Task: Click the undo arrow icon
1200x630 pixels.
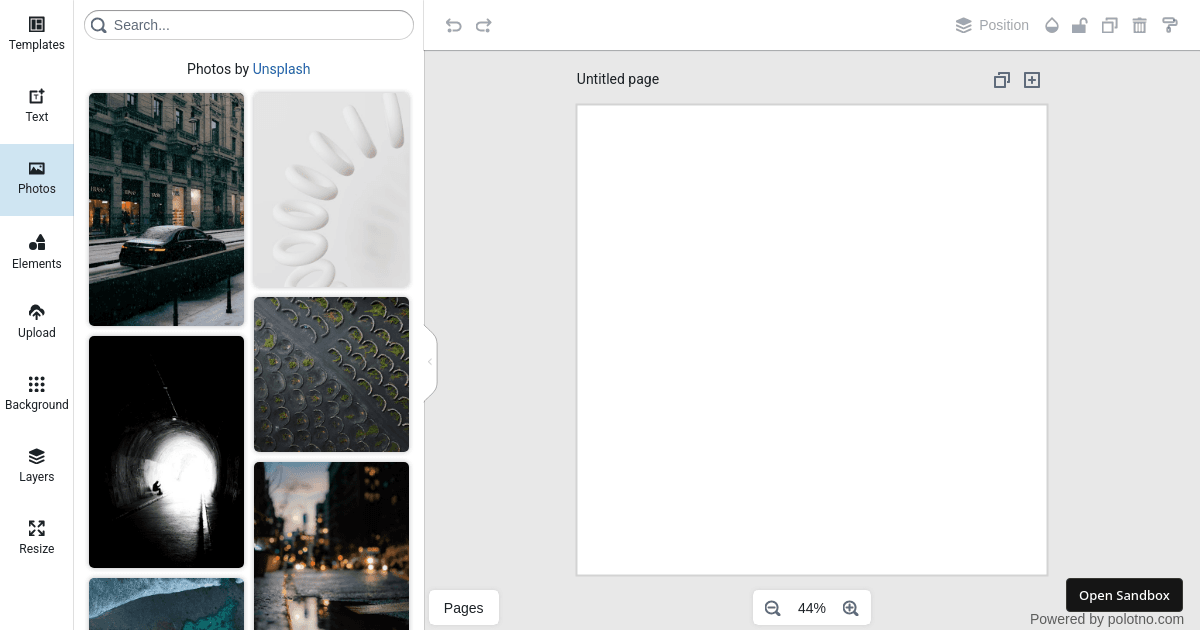Action: click(454, 25)
